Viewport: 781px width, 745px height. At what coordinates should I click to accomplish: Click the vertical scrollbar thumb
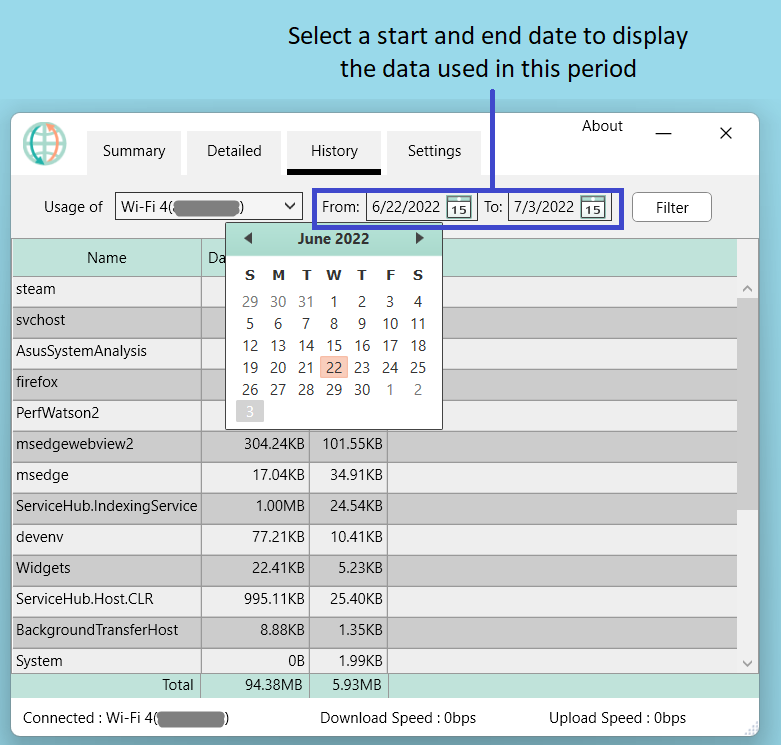tap(747, 404)
